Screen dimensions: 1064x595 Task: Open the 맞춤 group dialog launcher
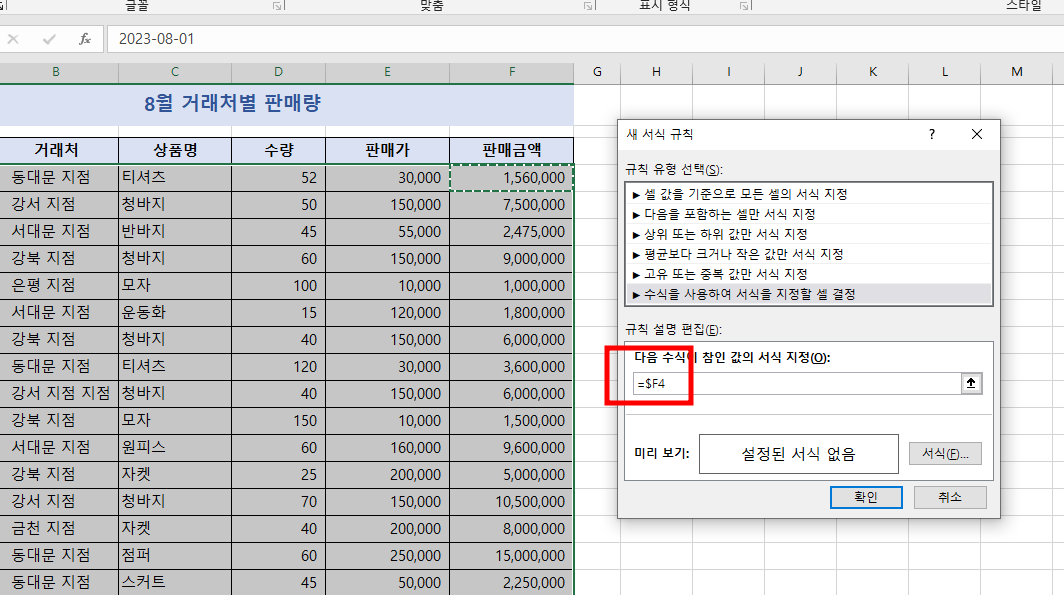588,5
